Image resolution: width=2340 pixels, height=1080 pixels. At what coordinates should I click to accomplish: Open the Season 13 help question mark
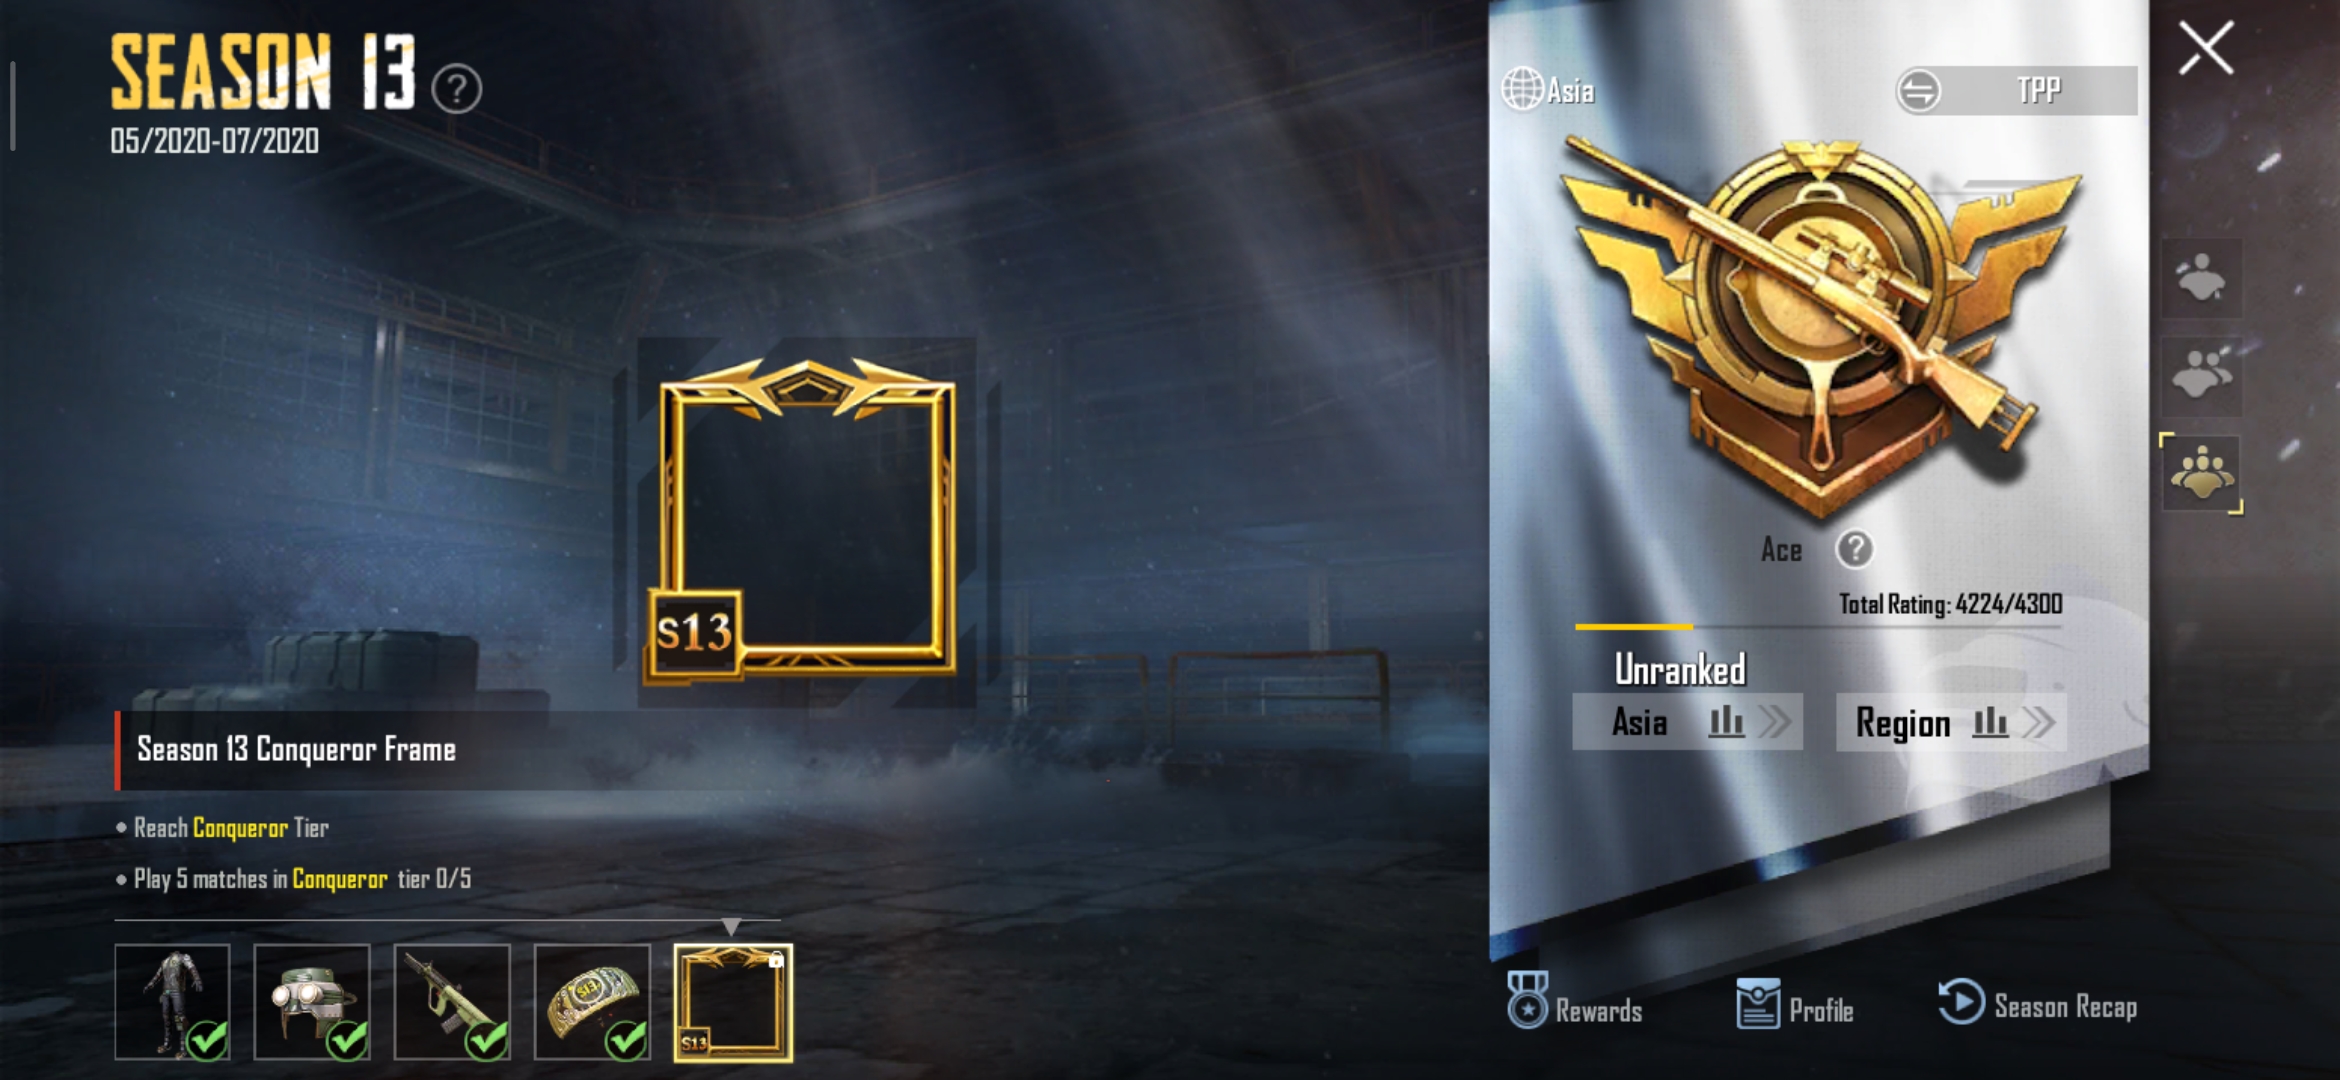[457, 89]
